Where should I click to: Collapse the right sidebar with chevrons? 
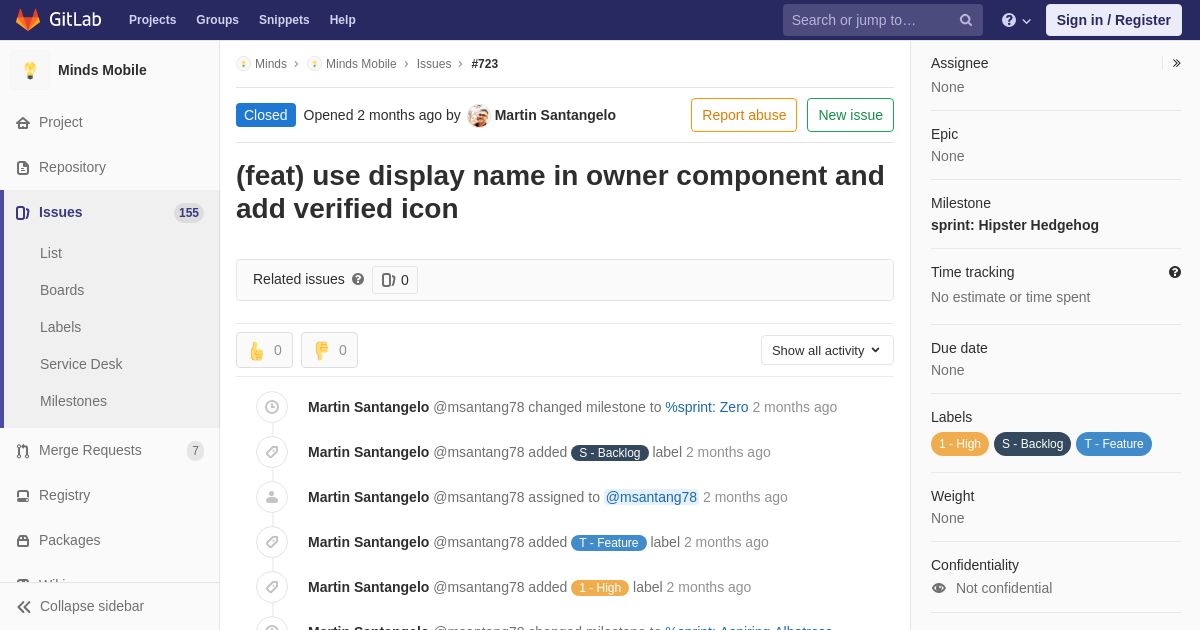pos(1176,63)
